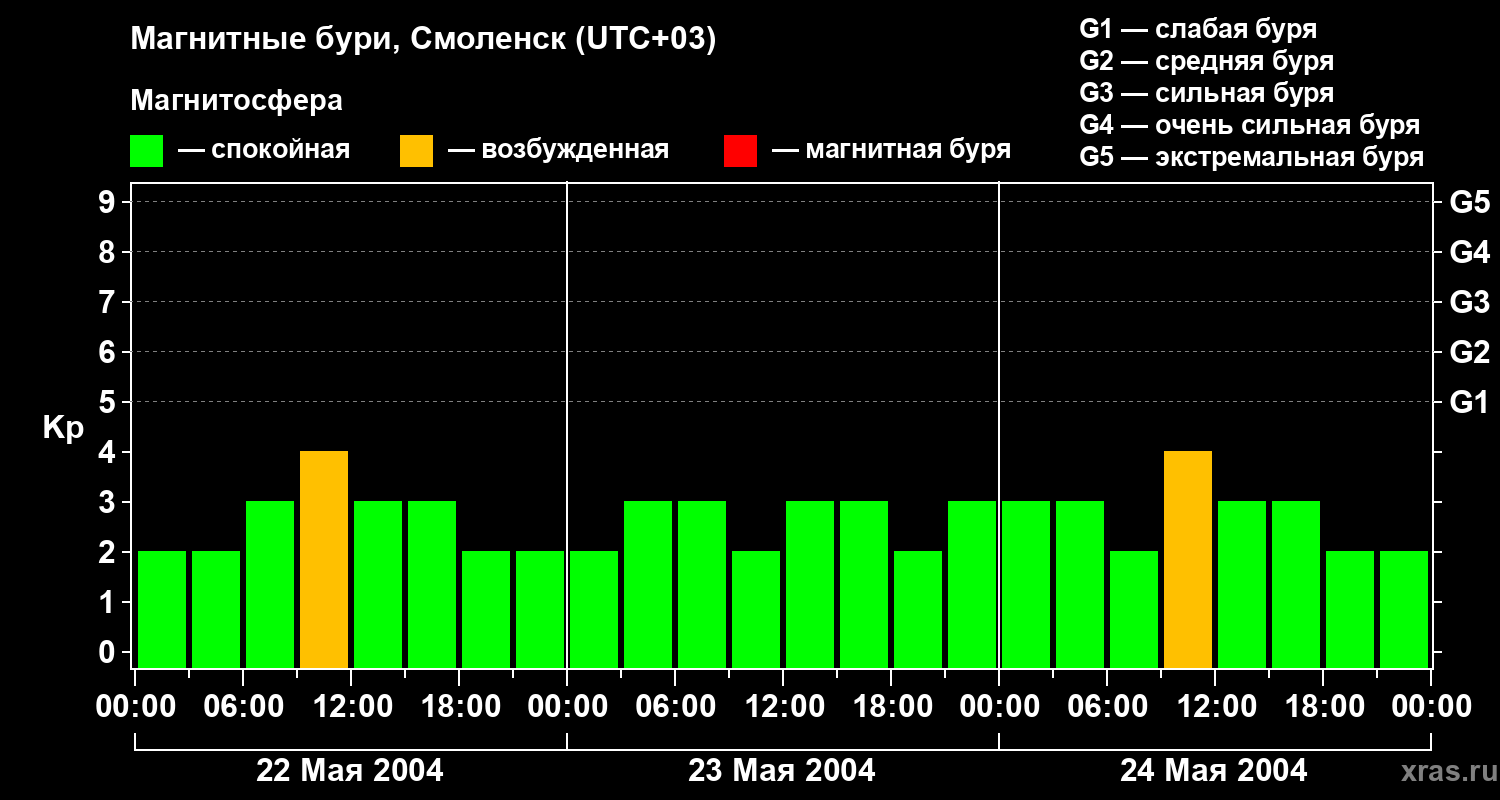Click 'G4 — очень сильная буря' legend line
Screen dimensions: 1500x800
[1250, 125]
